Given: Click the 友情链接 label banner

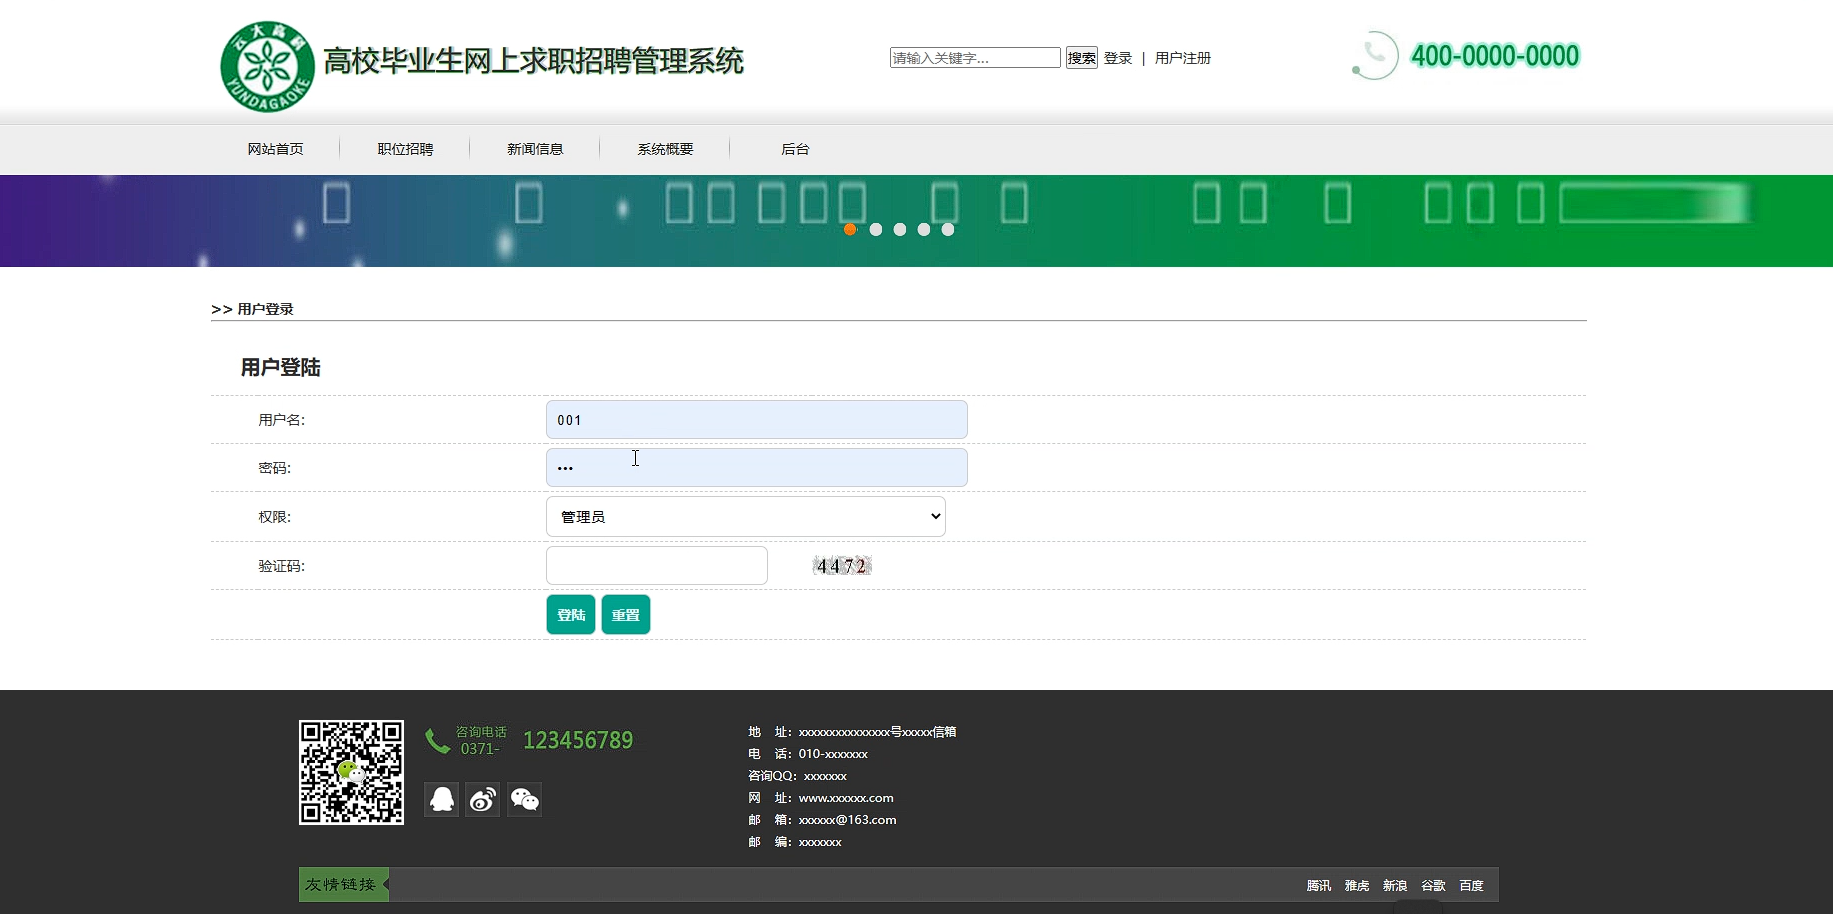Looking at the screenshot, I should (342, 884).
